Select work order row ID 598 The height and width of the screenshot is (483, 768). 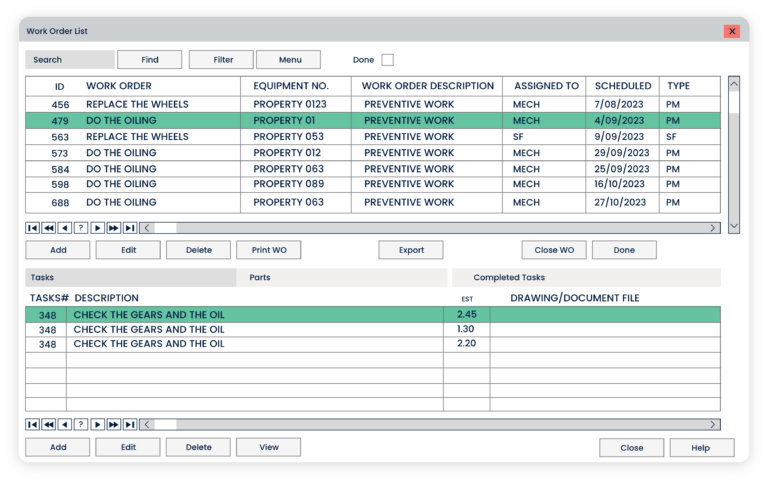click(373, 184)
